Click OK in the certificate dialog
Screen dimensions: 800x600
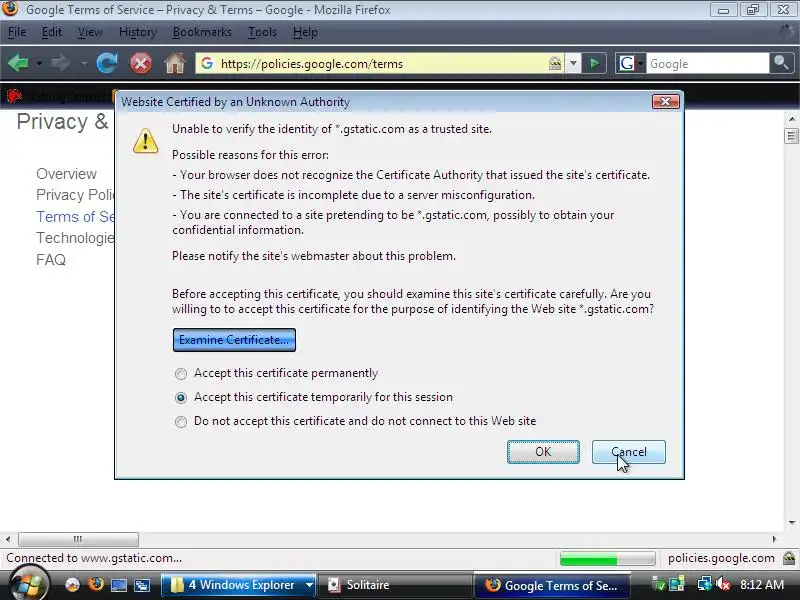click(543, 452)
